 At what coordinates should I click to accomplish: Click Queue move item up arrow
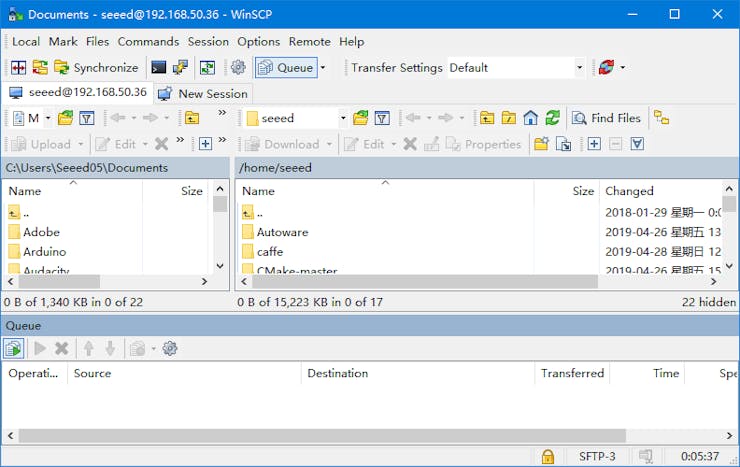click(x=88, y=349)
